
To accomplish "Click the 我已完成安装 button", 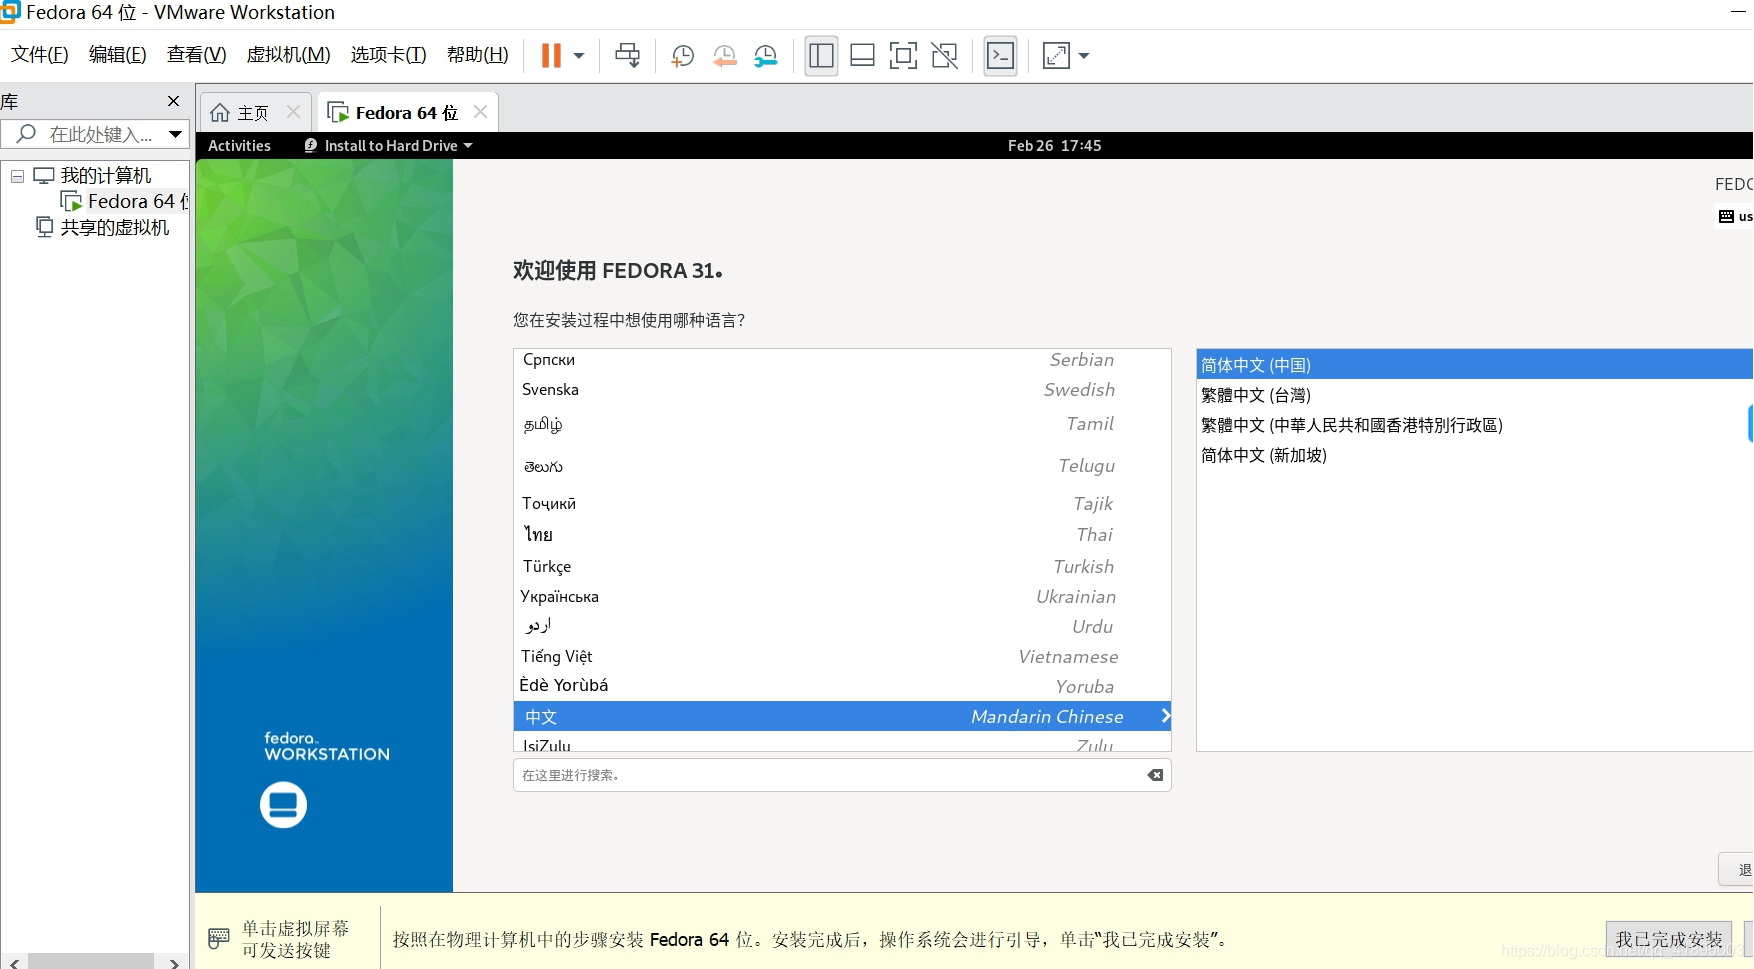I will tap(1669, 940).
